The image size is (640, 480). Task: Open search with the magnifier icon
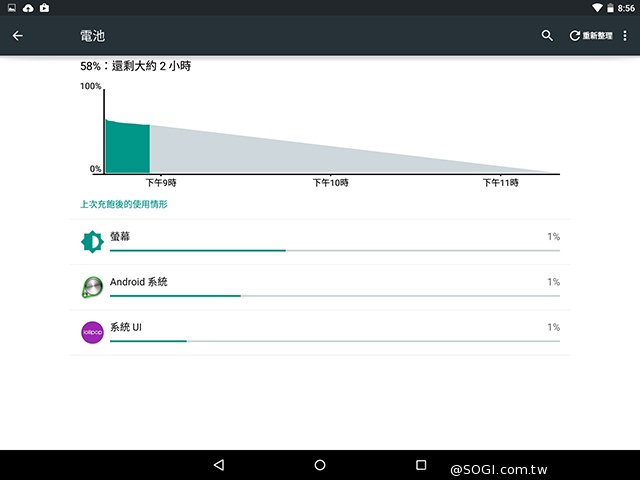coord(547,36)
